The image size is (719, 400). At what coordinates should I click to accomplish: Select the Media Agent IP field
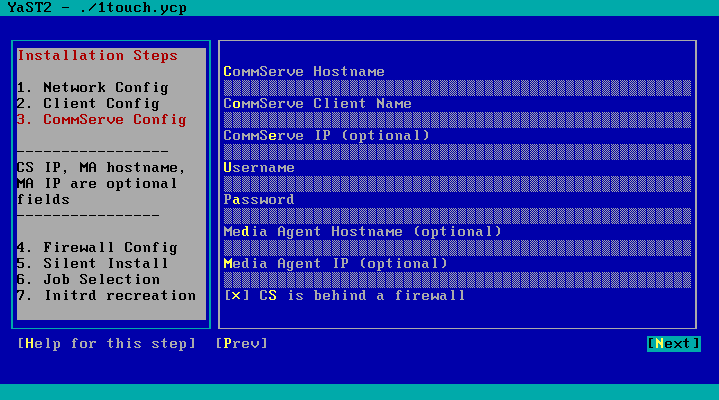[456, 279]
